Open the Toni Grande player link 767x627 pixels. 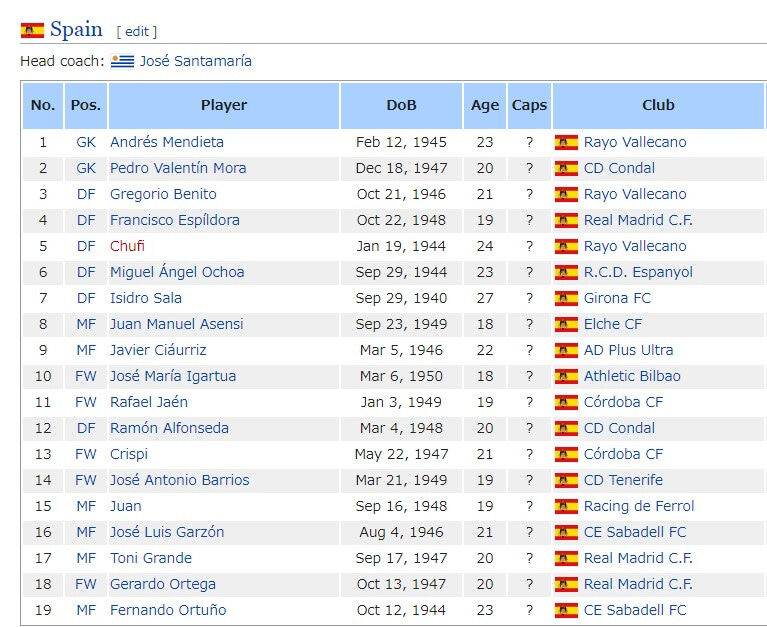[x=151, y=558]
